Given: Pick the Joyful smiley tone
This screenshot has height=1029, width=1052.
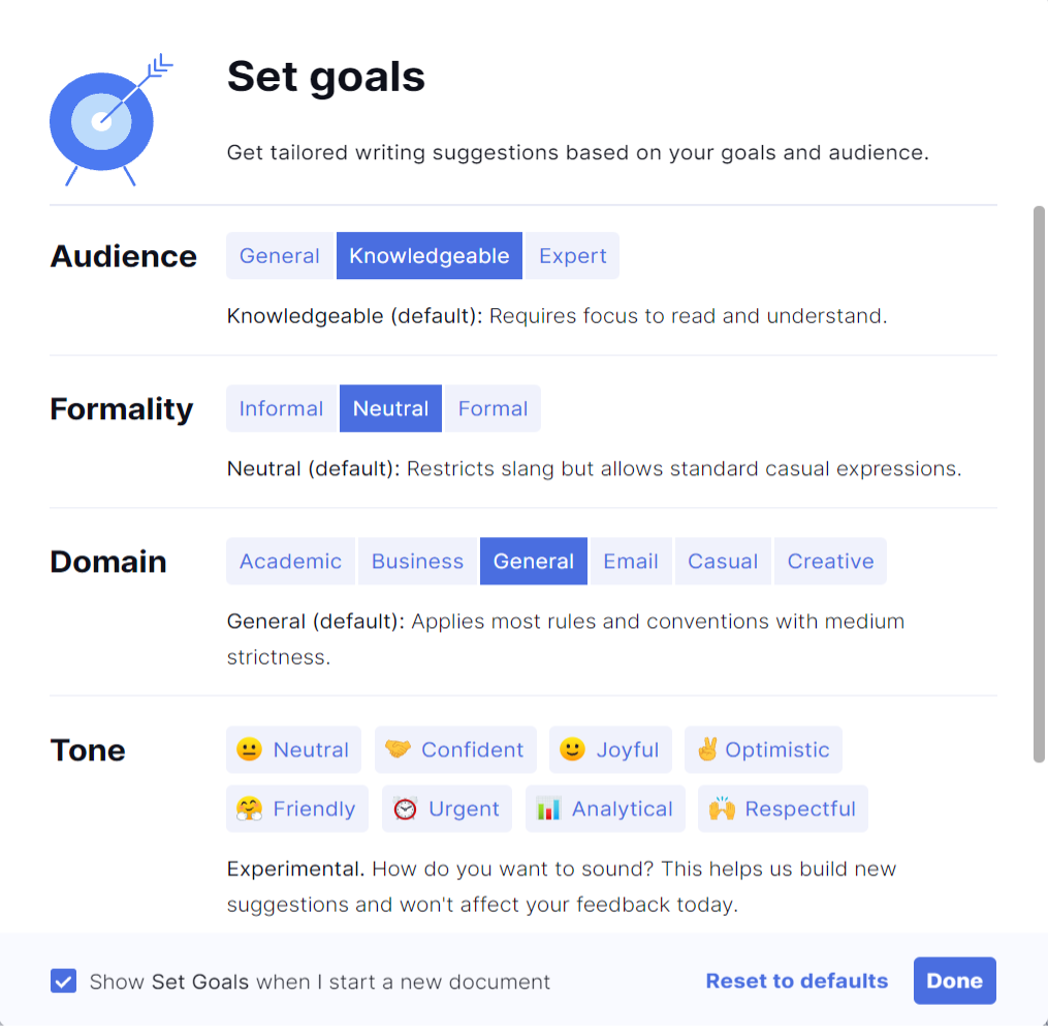Looking at the screenshot, I should (x=611, y=751).
